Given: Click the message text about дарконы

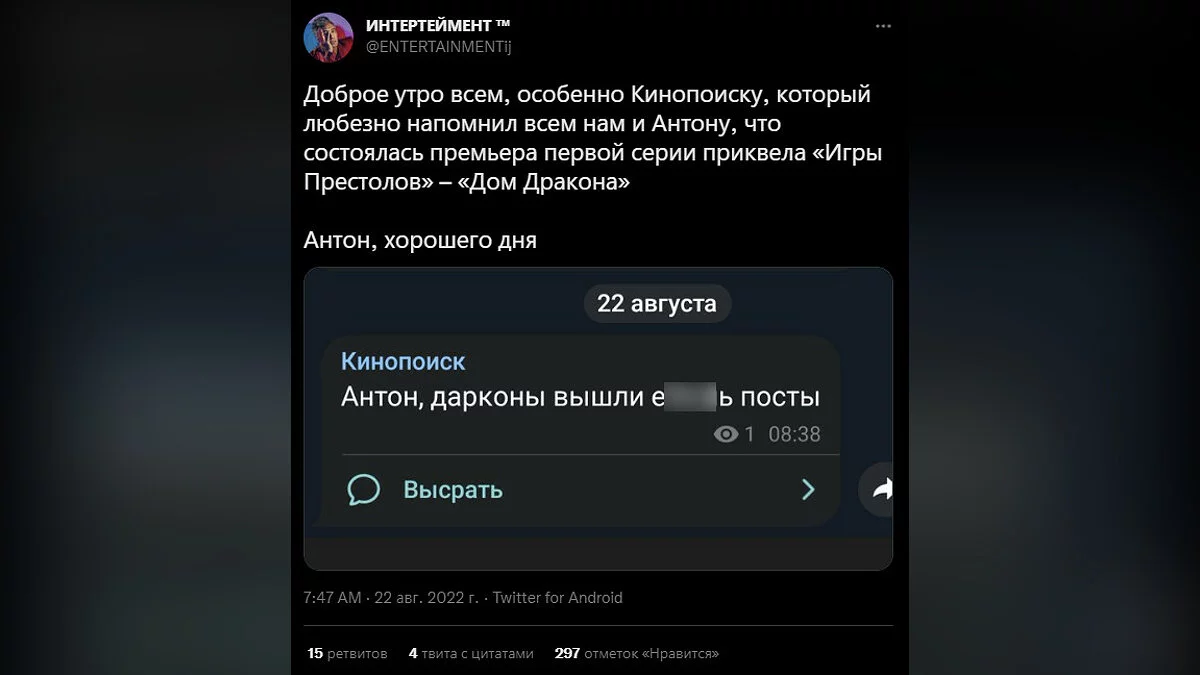Looking at the screenshot, I should (x=580, y=397).
